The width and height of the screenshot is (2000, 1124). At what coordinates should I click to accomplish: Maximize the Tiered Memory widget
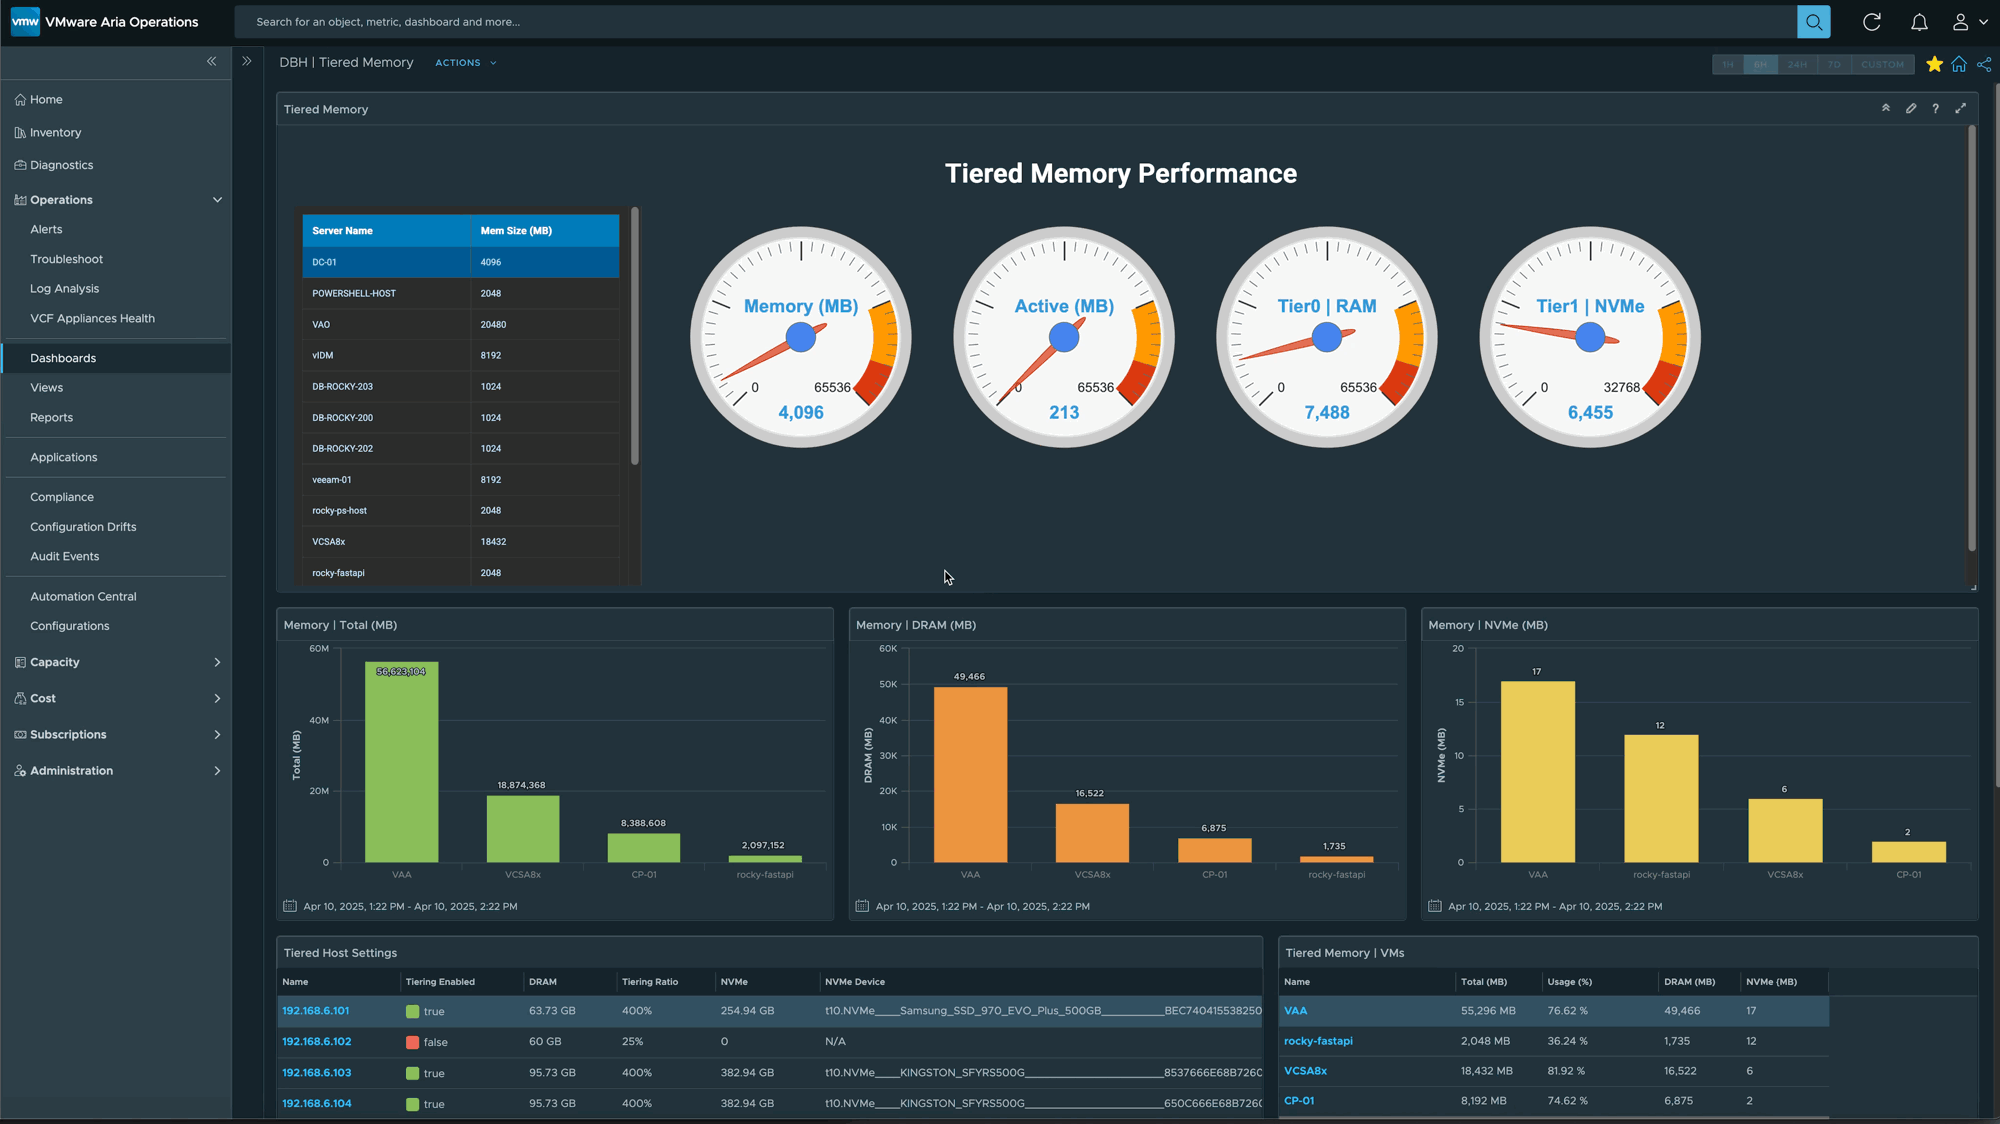1960,108
